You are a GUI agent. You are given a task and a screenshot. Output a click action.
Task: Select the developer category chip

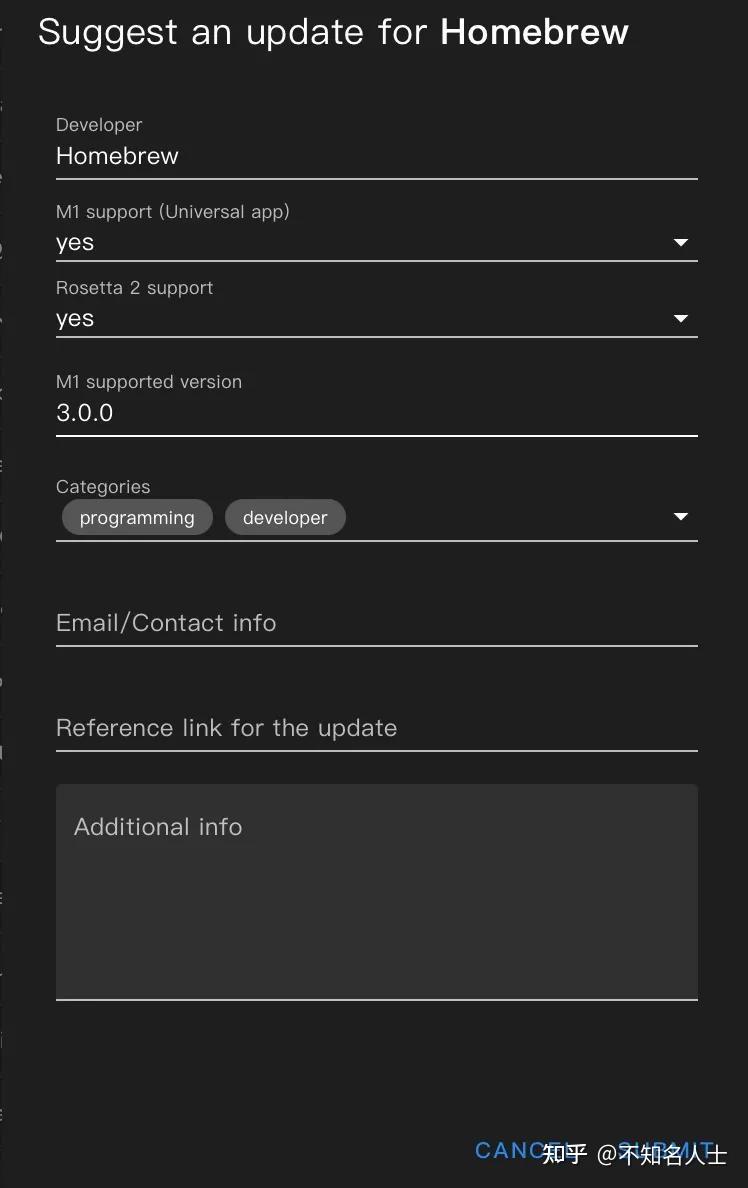click(285, 518)
